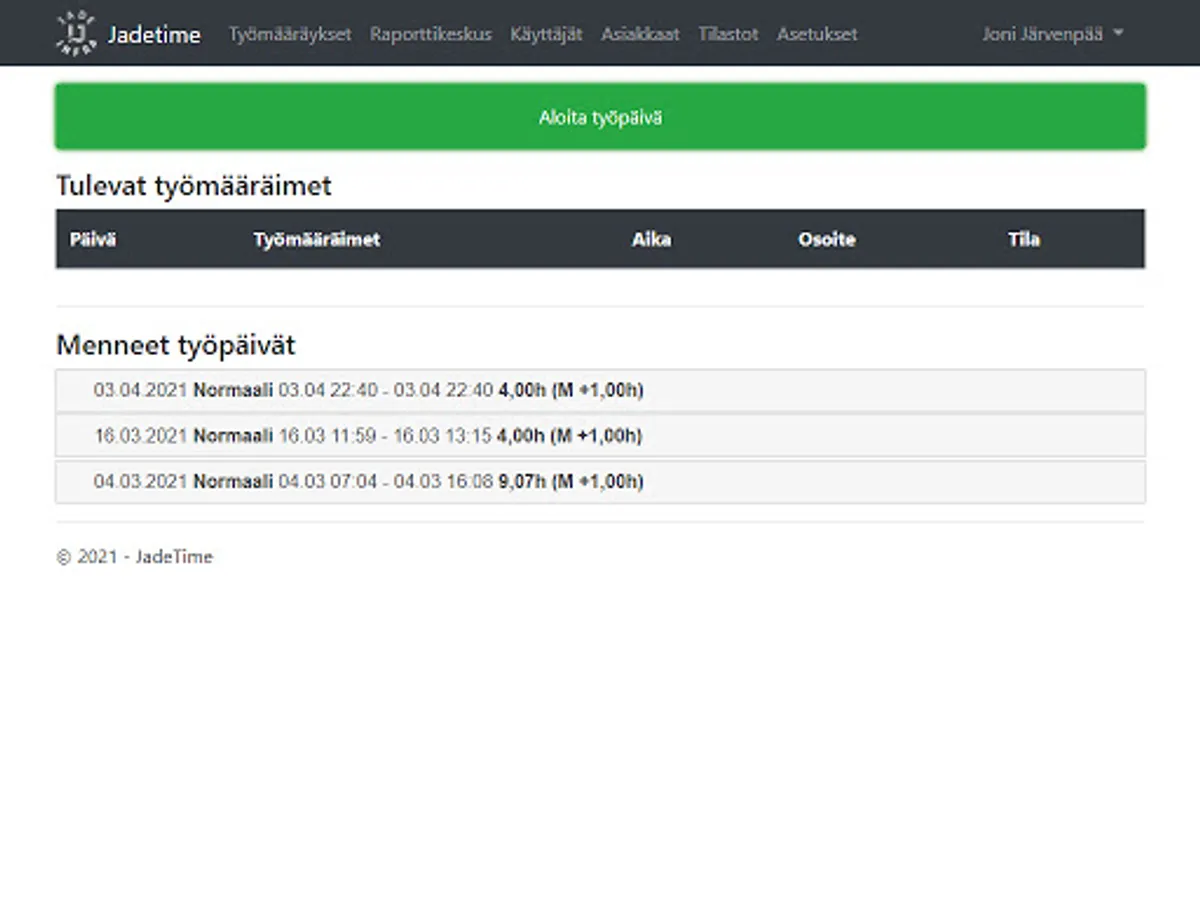Viewport: 1200px width, 900px height.
Task: Select the Tila column header
Action: click(1024, 239)
